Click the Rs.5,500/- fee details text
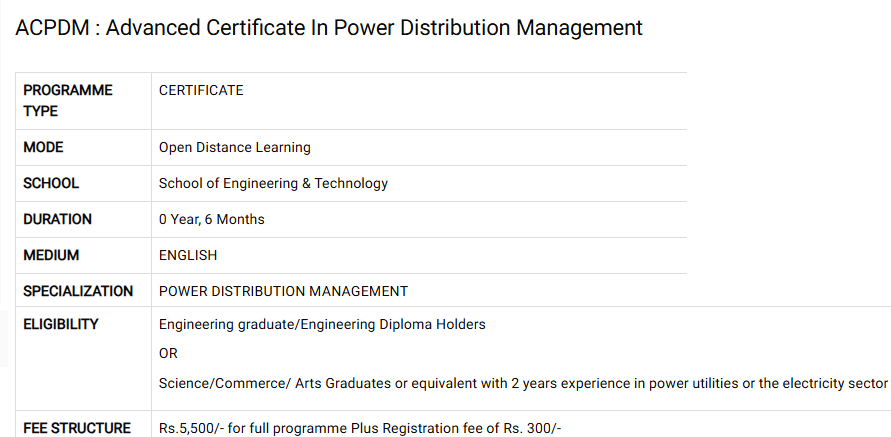Screen dimensions: 891x437 click(360, 428)
